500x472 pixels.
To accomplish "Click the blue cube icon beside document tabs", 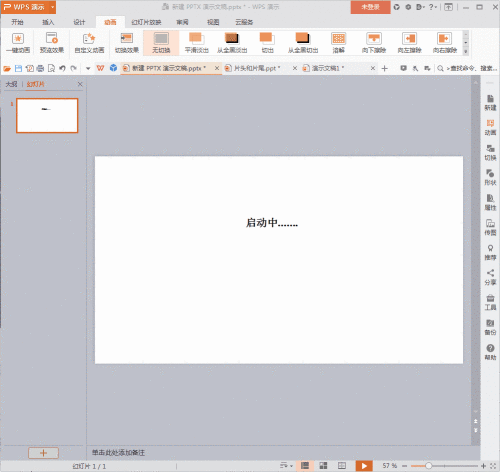I will [113, 68].
